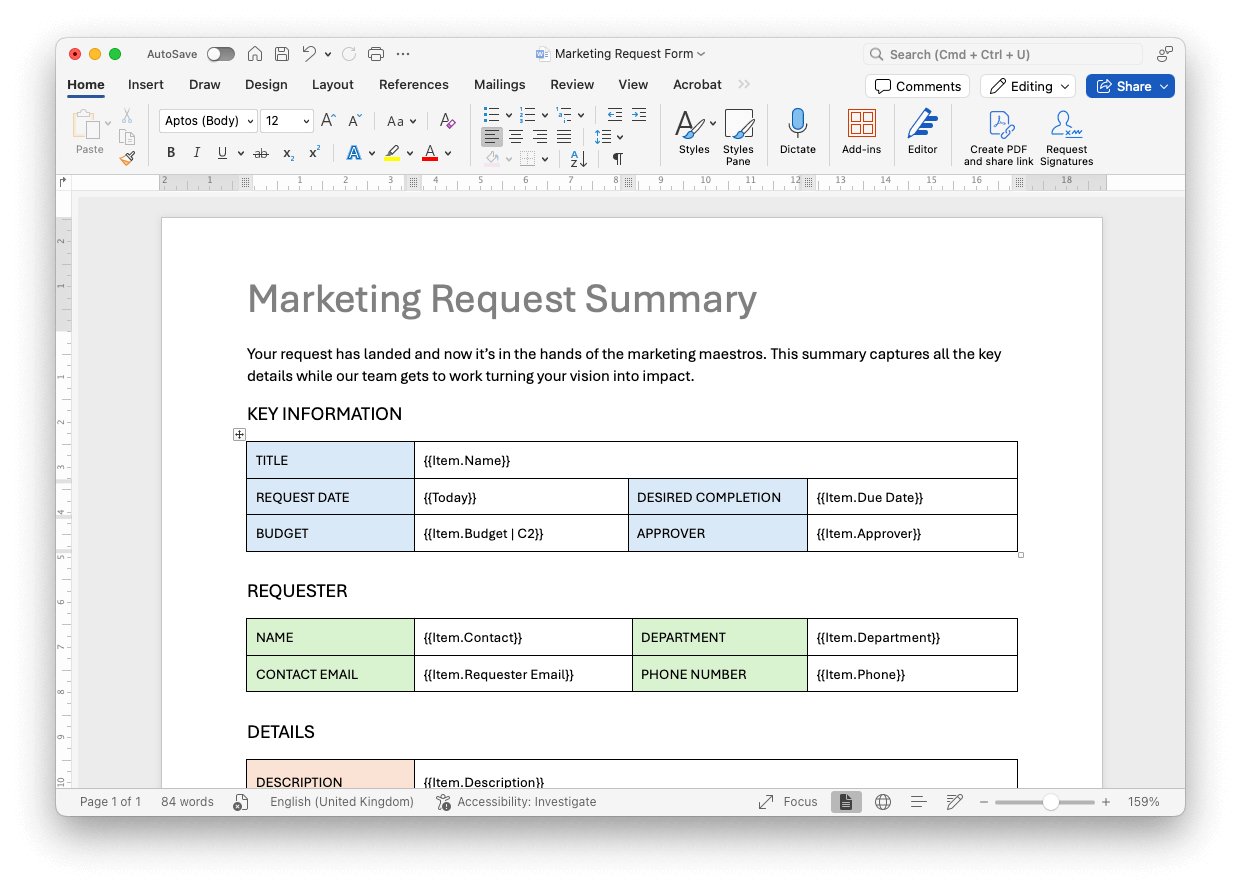Click the English (United Kingdom) language indicator
This screenshot has width=1241, height=890.
coord(342,802)
